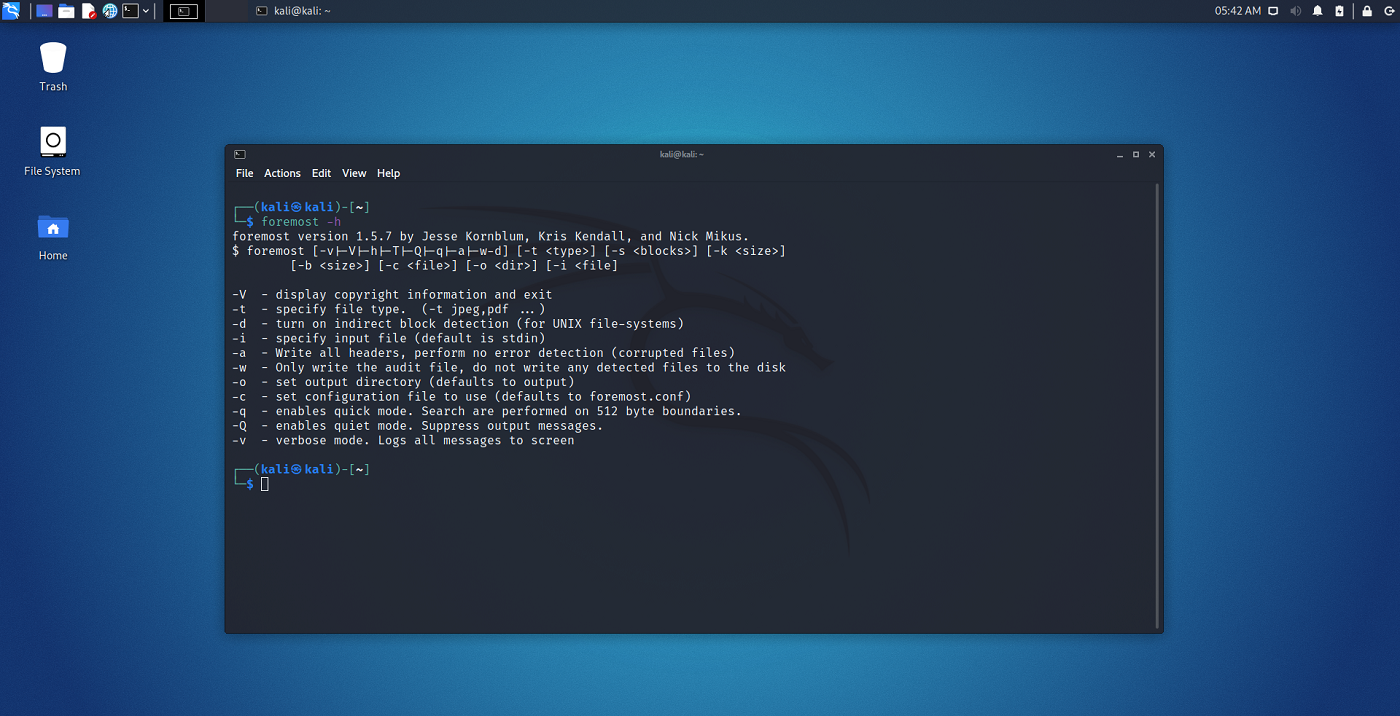The height and width of the screenshot is (716, 1400).
Task: Open the text editor panel launcher
Action: pyautogui.click(x=88, y=11)
